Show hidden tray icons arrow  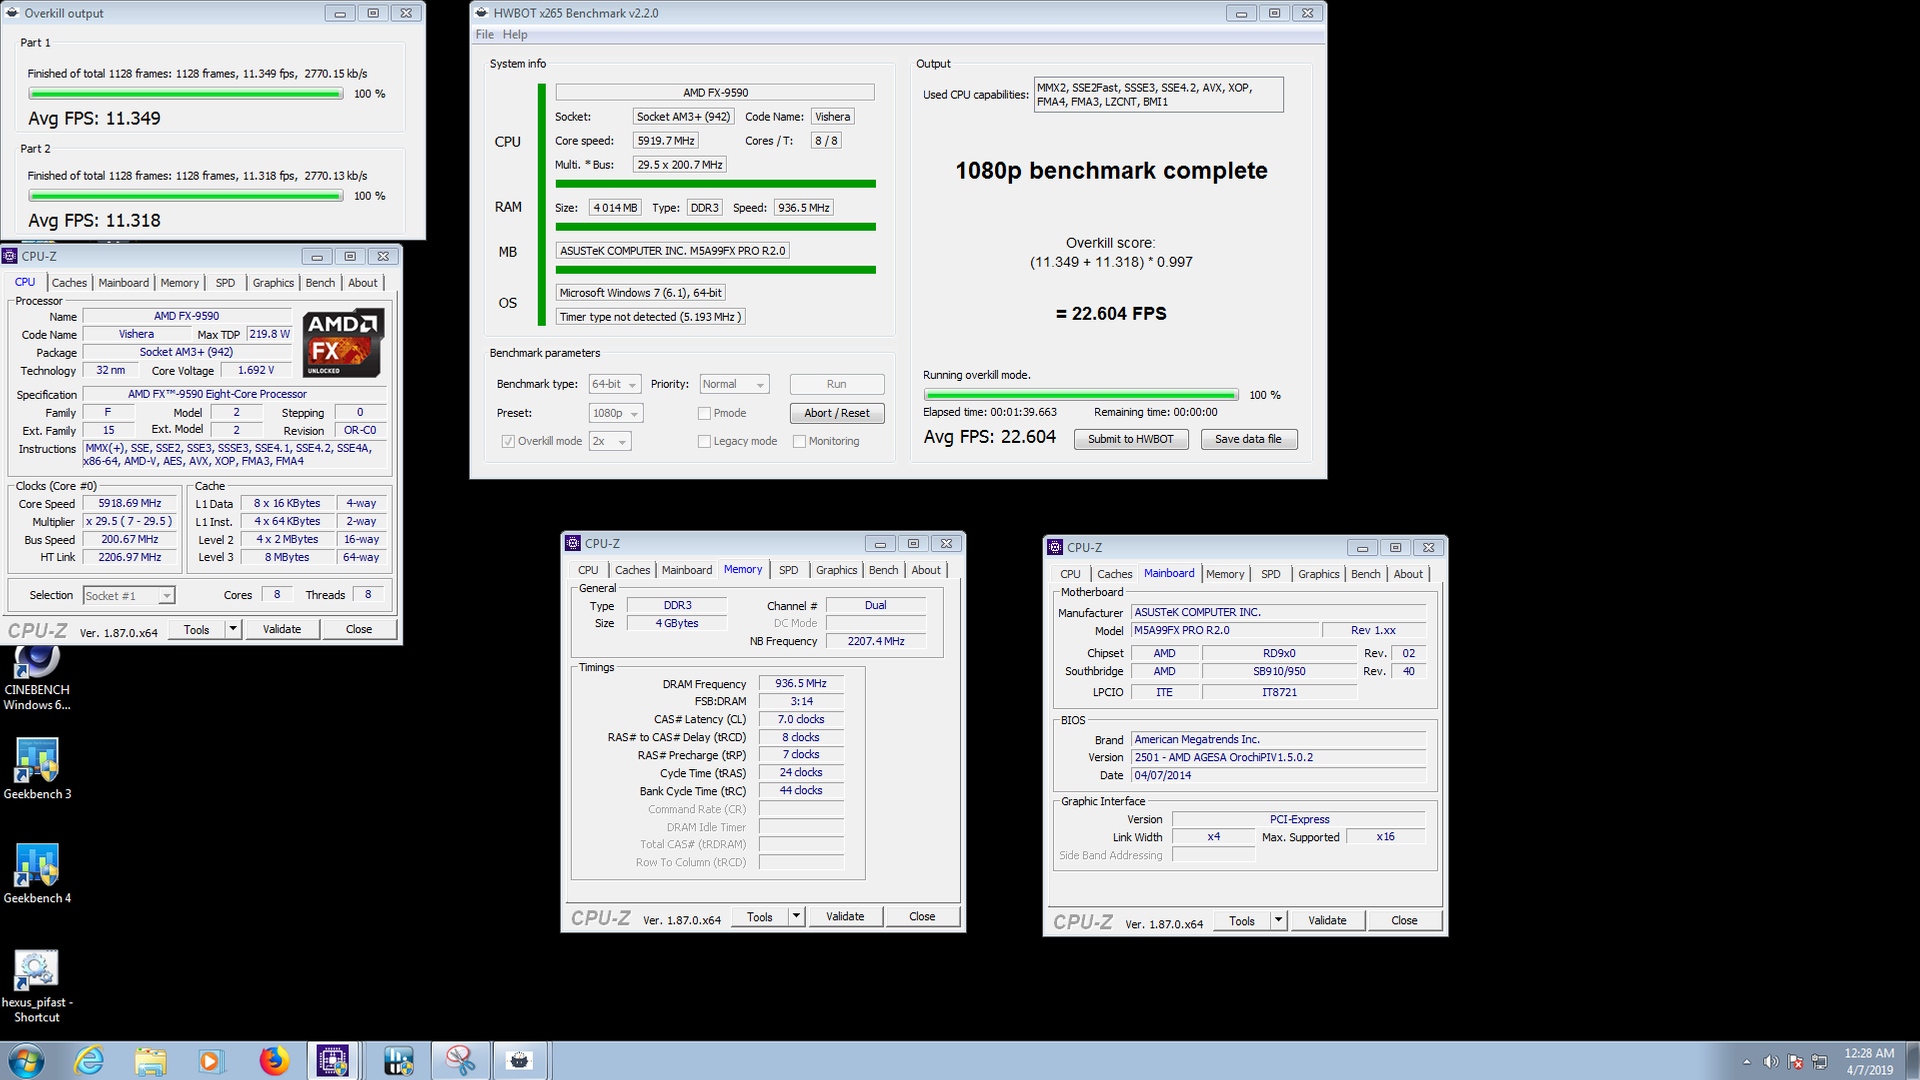click(x=1747, y=1062)
